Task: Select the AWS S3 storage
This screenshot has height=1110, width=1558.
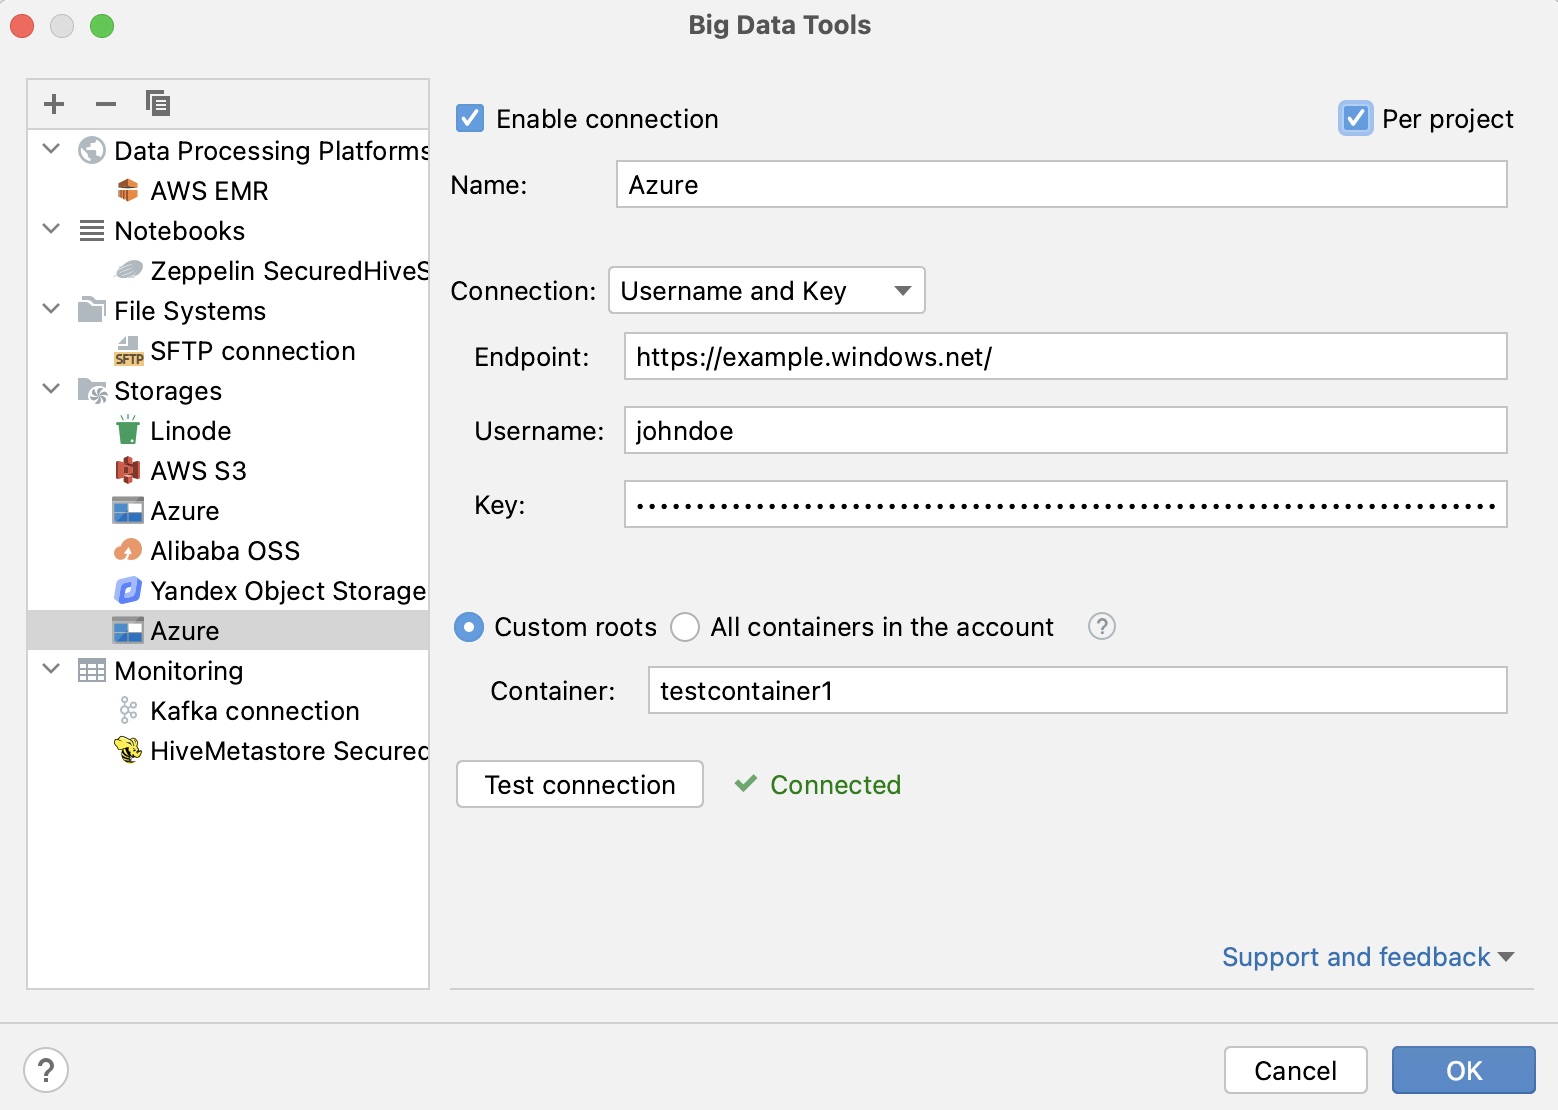Action: [198, 470]
